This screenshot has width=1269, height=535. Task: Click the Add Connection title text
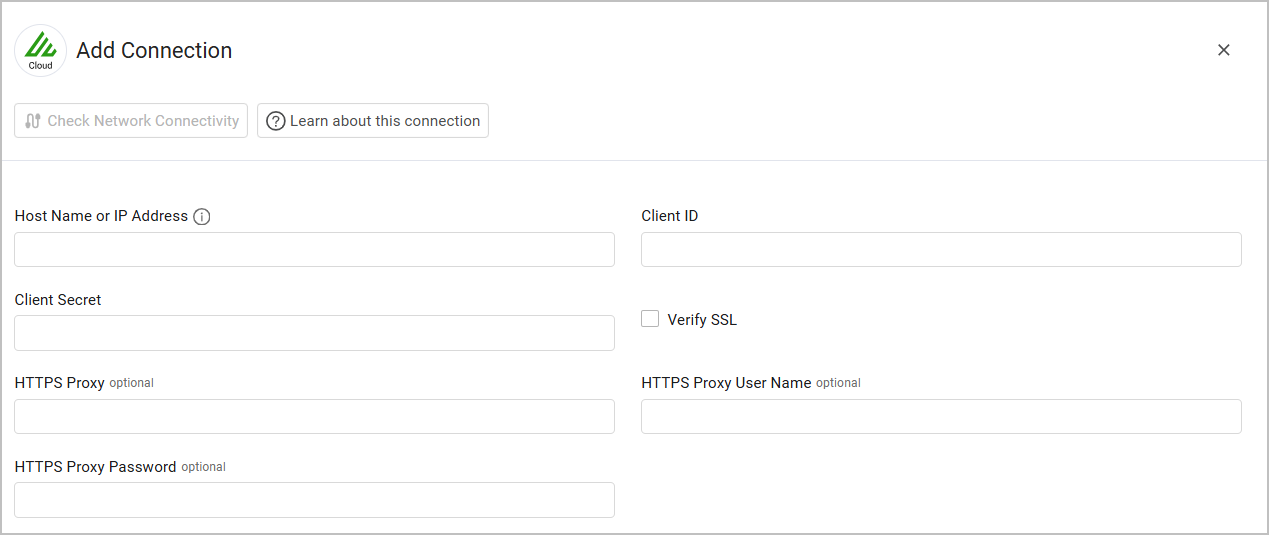[x=154, y=51]
